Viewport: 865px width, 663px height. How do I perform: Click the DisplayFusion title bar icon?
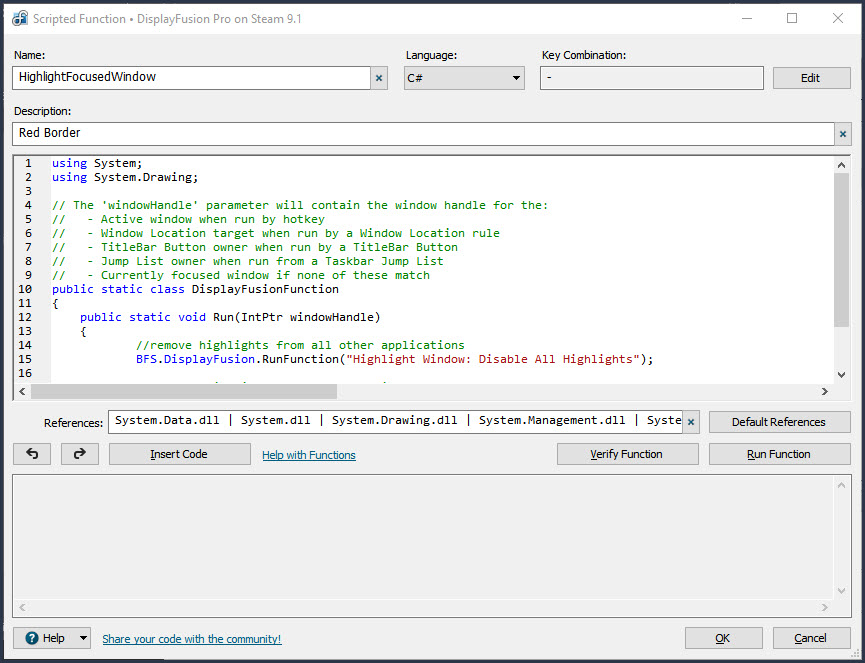click(18, 18)
